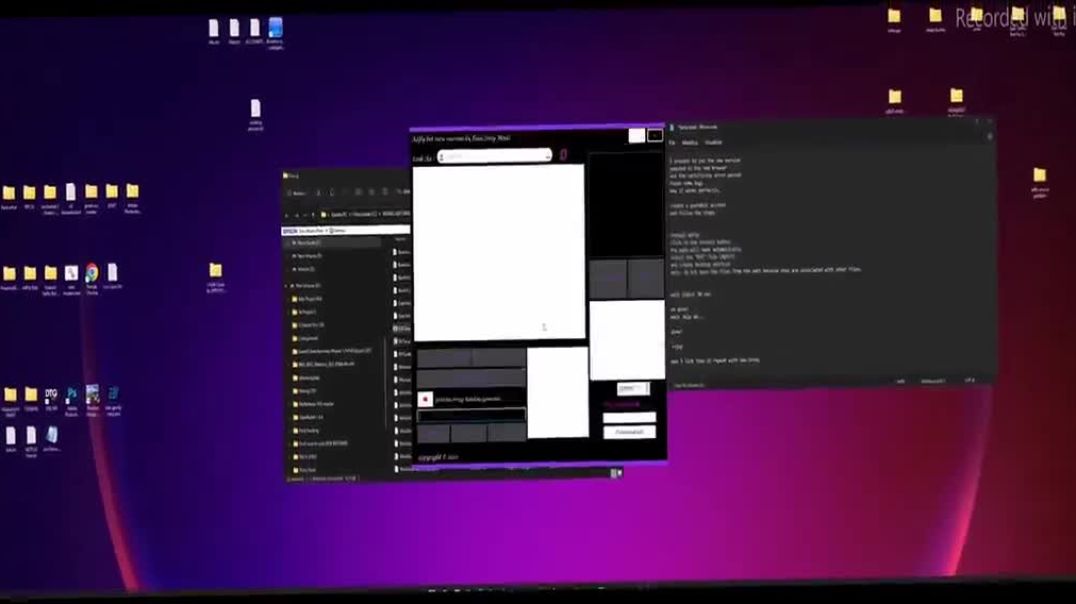Image resolution: width=1076 pixels, height=604 pixels.
Task: Open the DTG desktop shortcut
Action: point(51,395)
